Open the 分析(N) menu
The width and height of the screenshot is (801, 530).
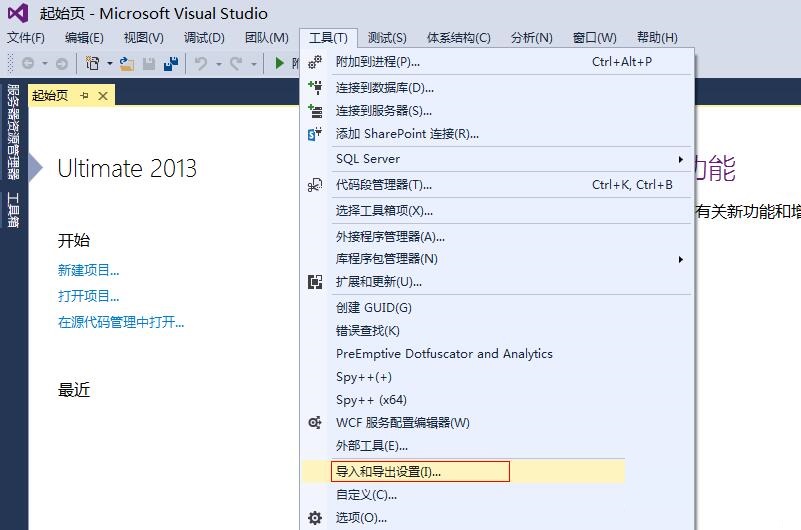point(532,38)
